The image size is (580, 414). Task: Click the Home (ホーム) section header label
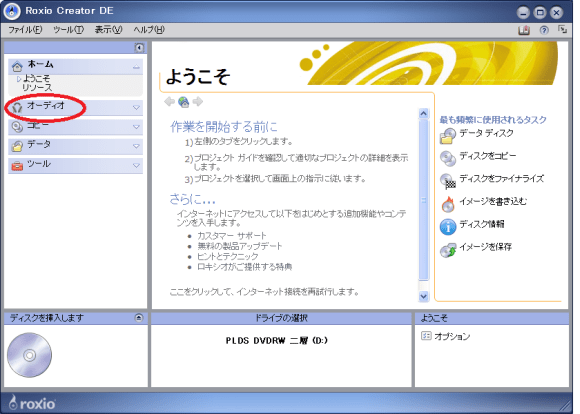40,64
